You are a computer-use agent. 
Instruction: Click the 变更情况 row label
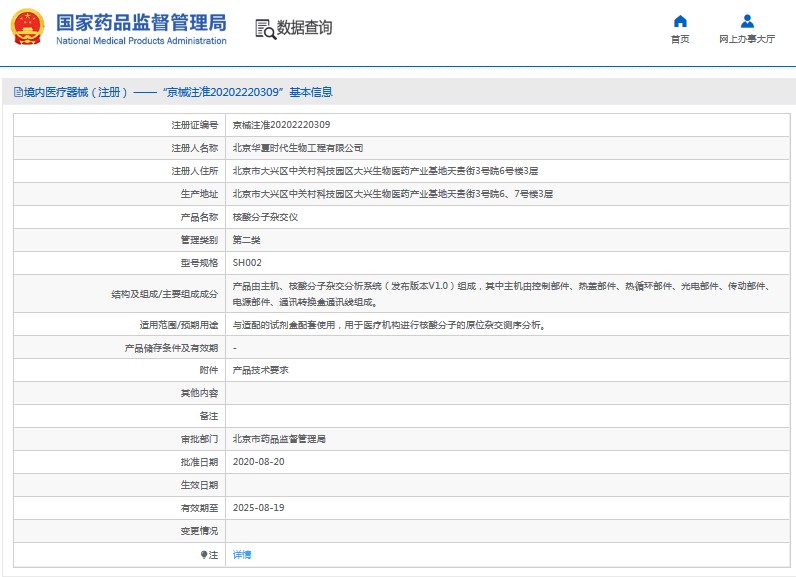pos(199,531)
